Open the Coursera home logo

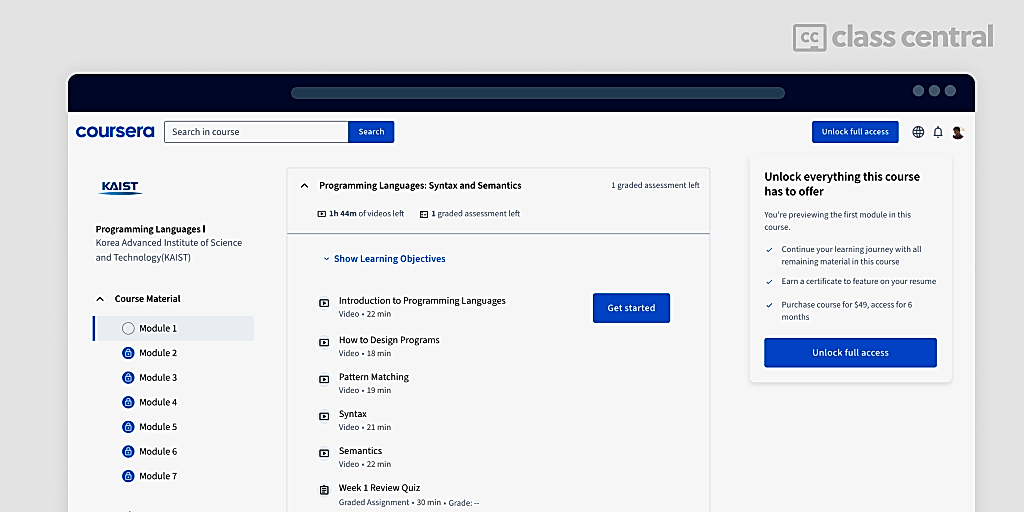pos(115,131)
